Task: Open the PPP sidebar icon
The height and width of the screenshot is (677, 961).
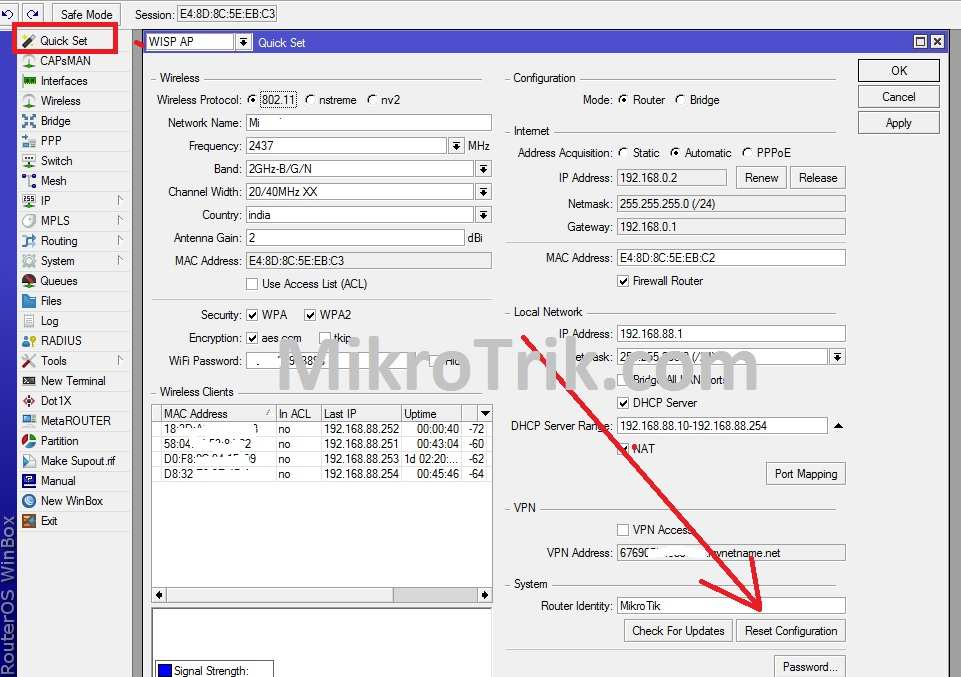Action: (x=29, y=141)
